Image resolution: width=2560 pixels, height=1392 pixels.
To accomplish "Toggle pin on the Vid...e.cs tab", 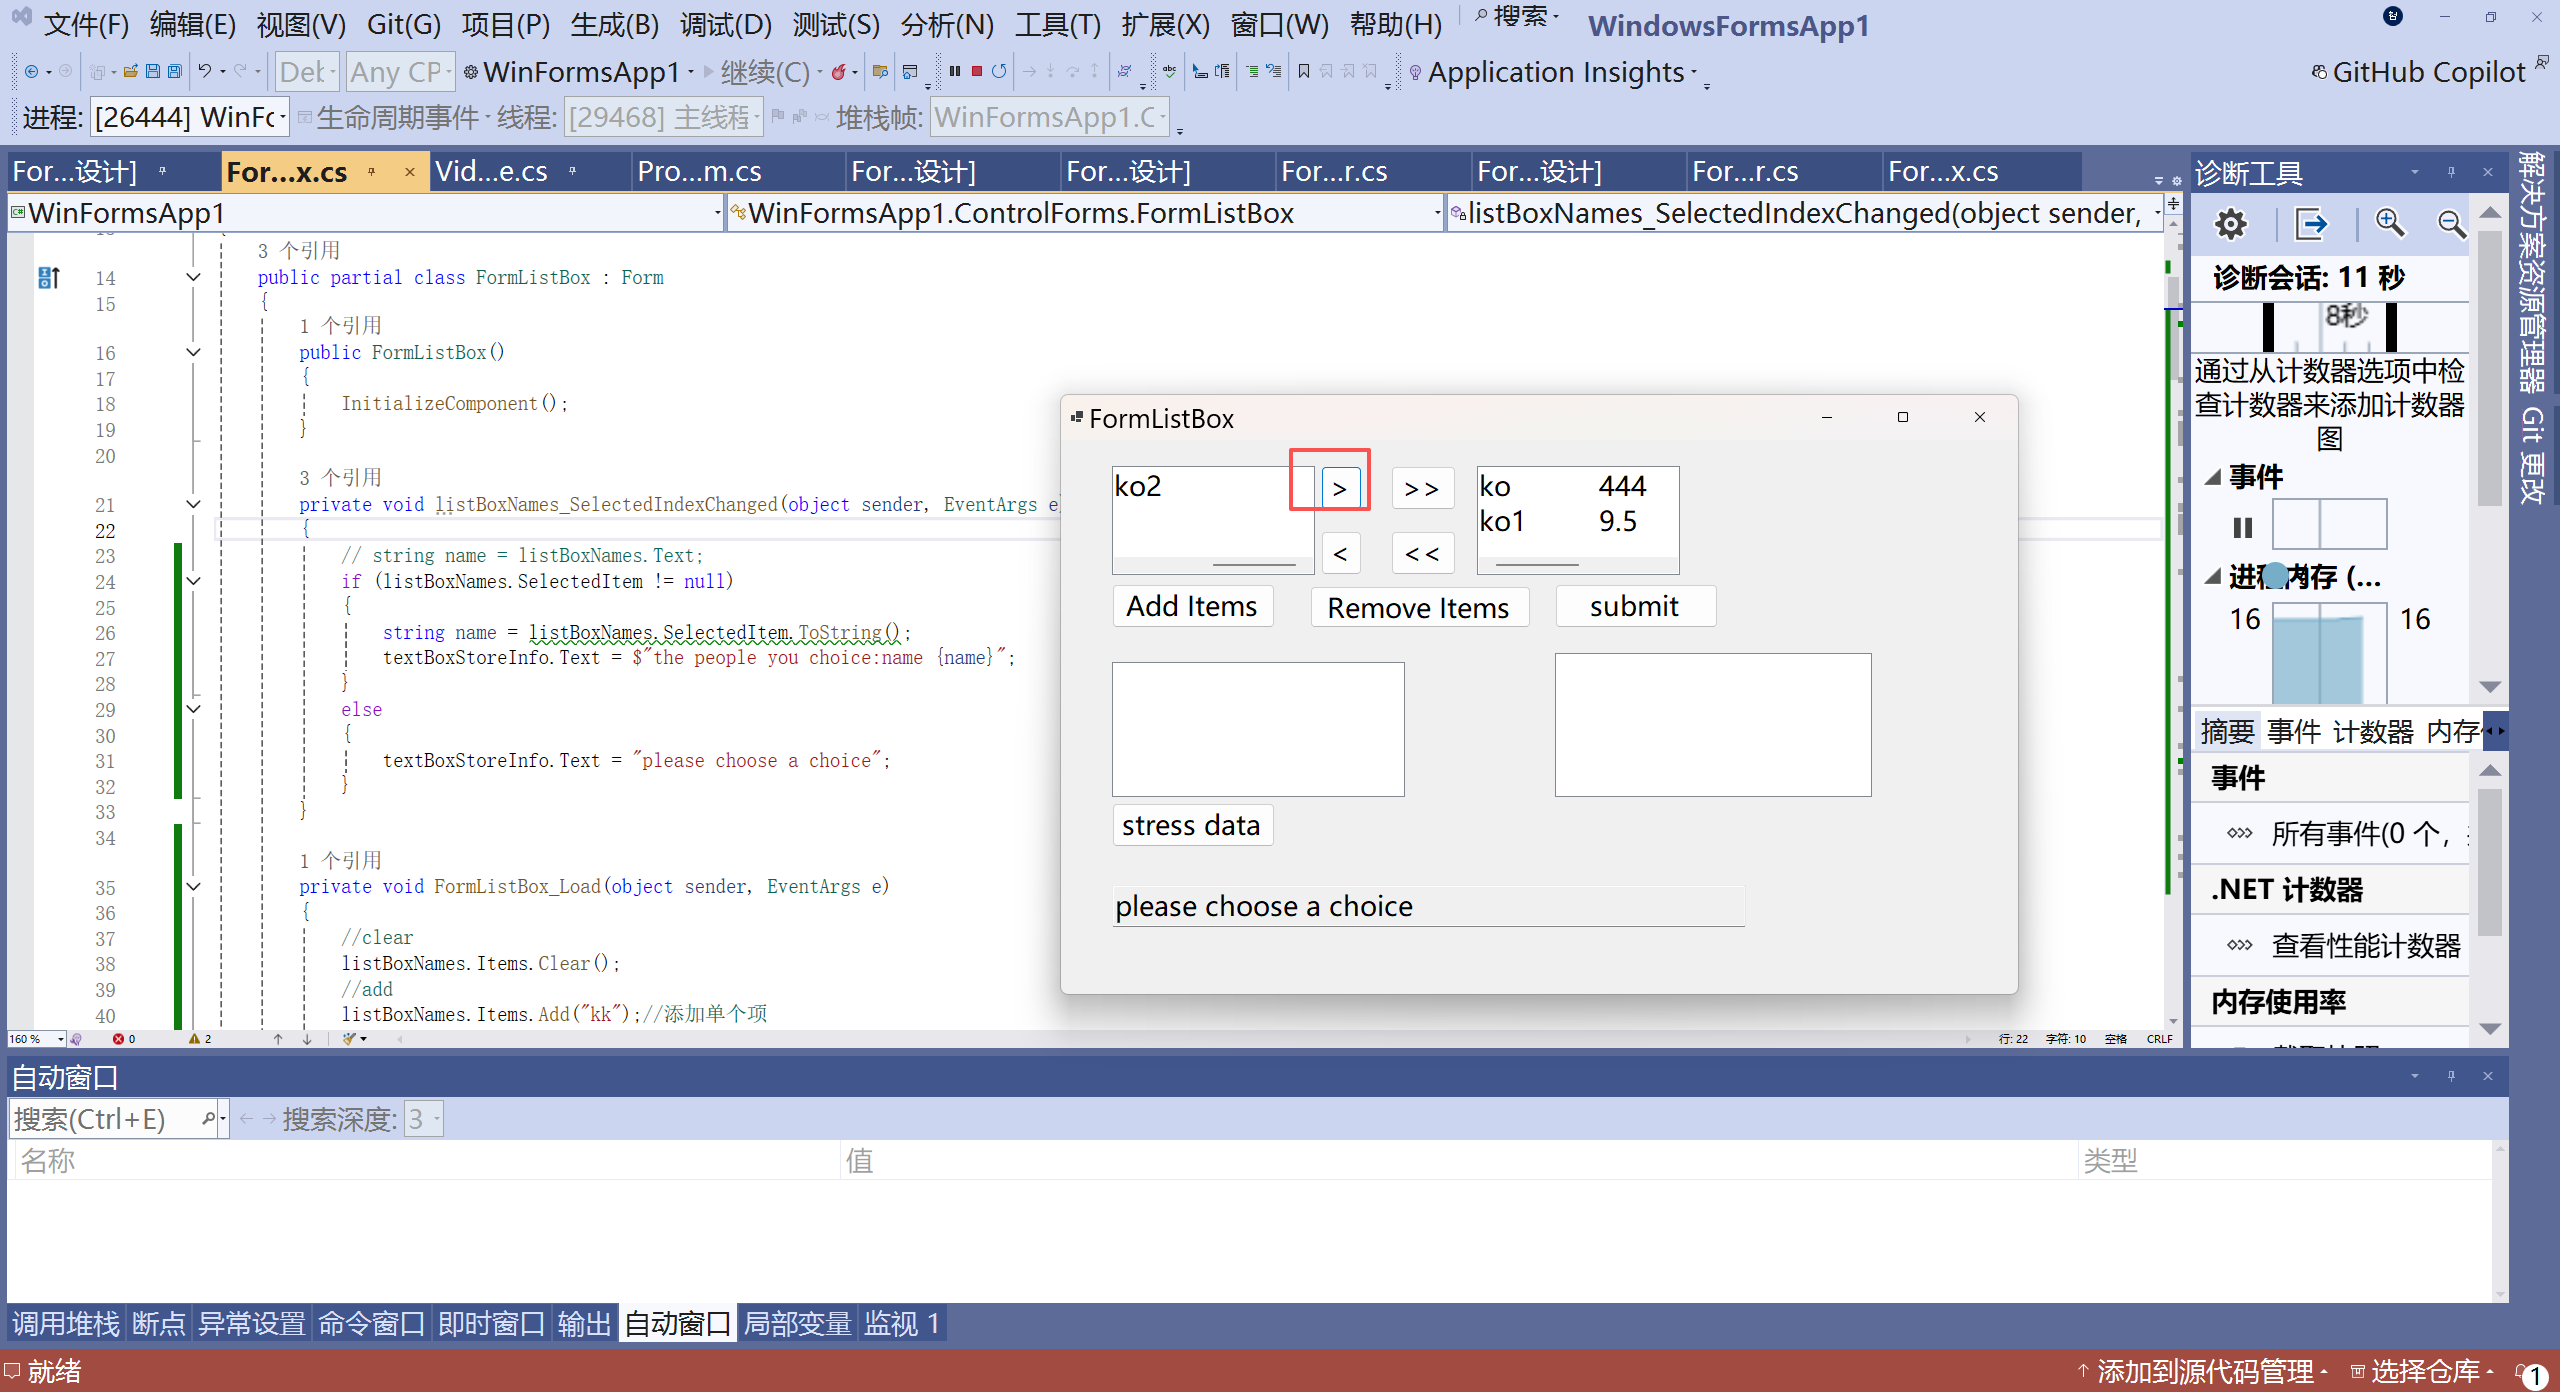I will pos(573,172).
